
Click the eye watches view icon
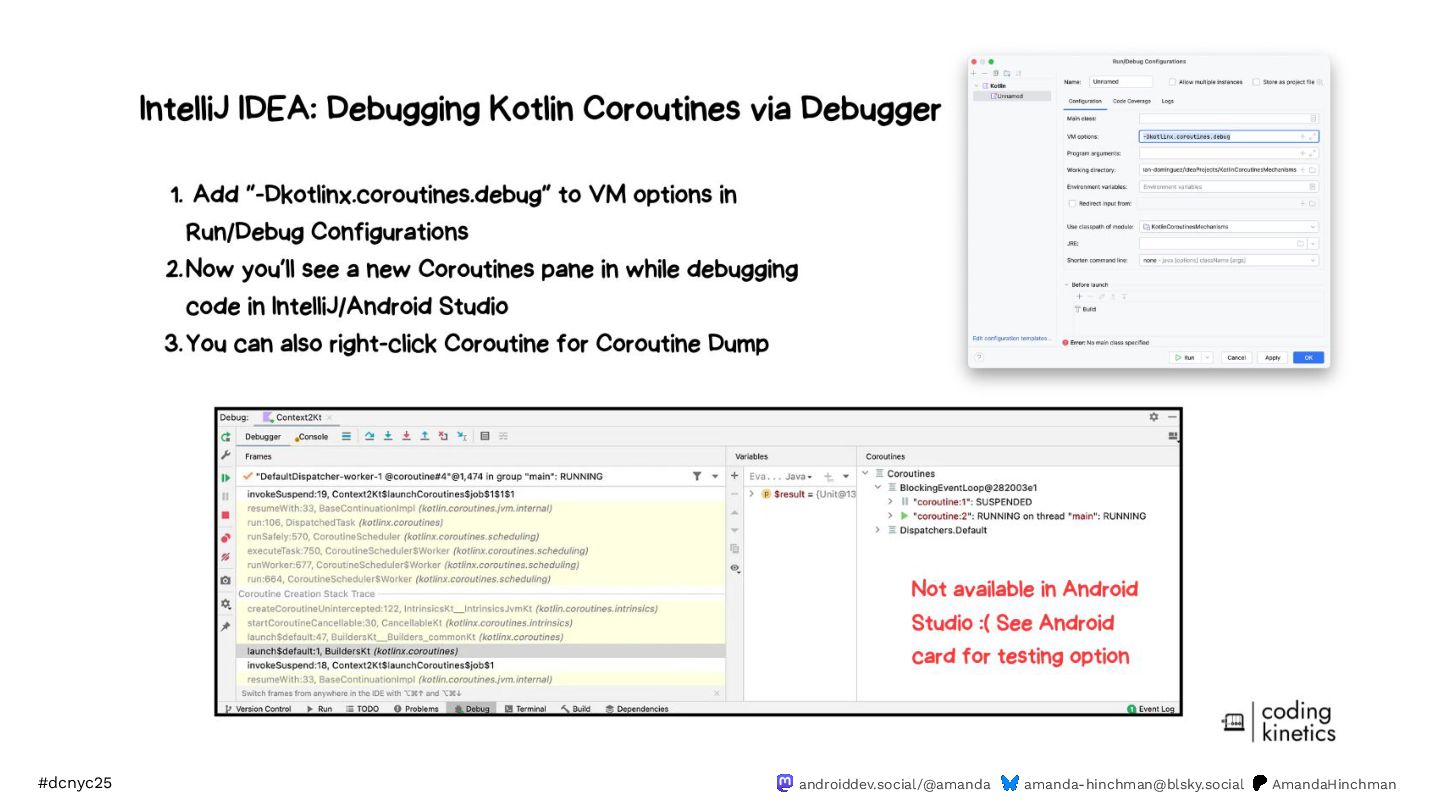(734, 568)
